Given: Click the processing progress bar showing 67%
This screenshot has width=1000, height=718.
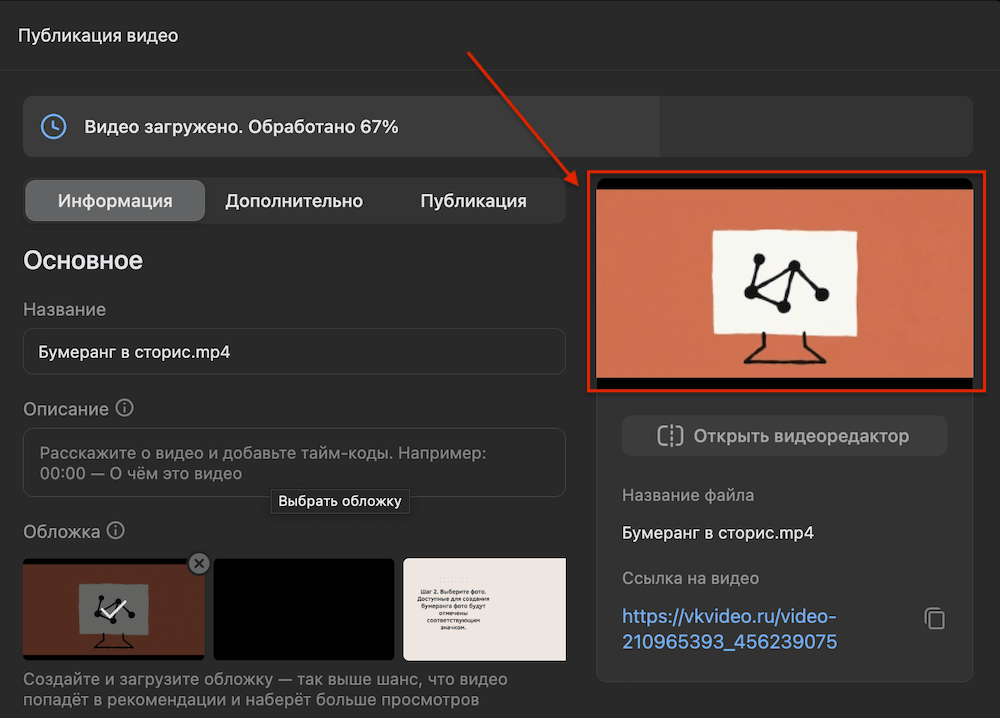Looking at the screenshot, I should point(497,126).
